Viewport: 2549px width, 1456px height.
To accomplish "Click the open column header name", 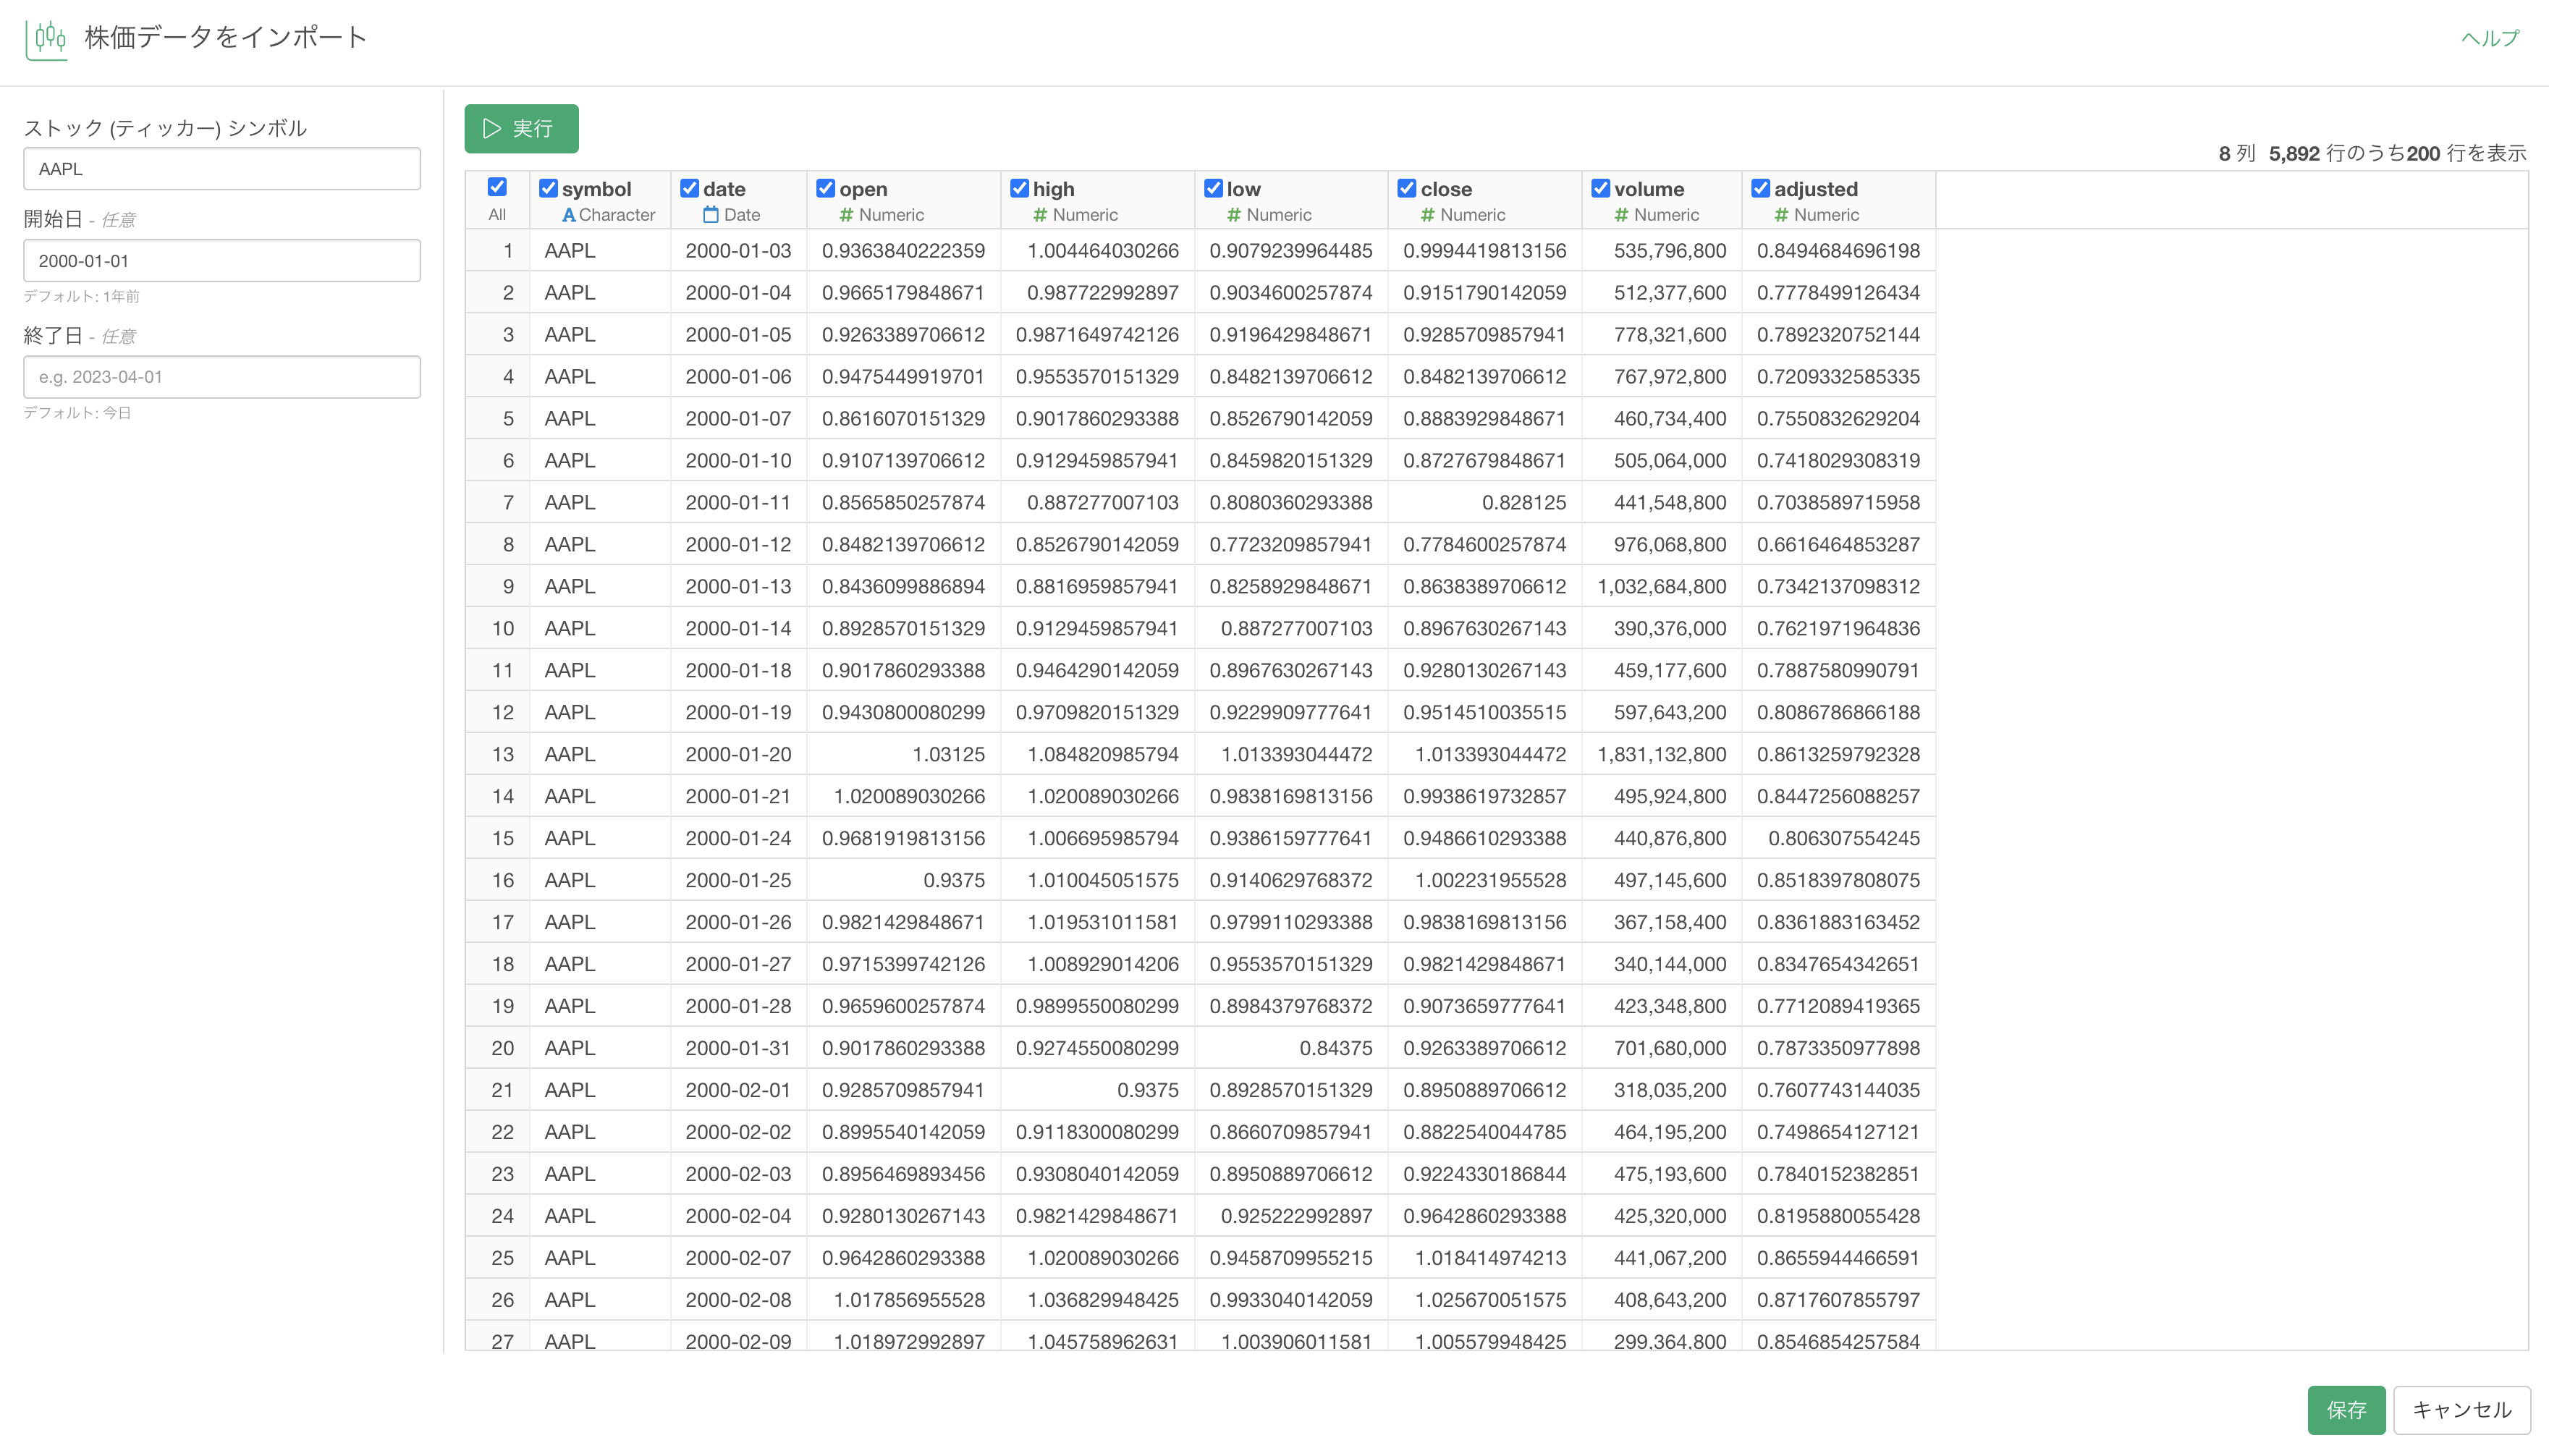I will (x=863, y=189).
